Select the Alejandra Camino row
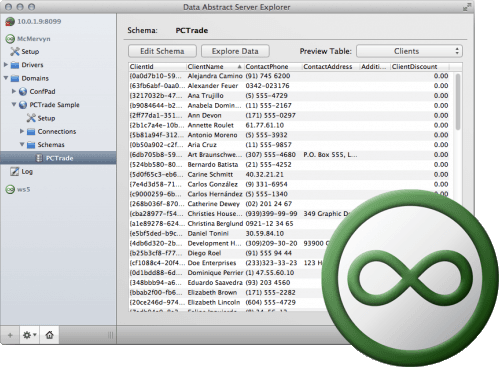Viewport: 499px width, 367px height. 289,76
